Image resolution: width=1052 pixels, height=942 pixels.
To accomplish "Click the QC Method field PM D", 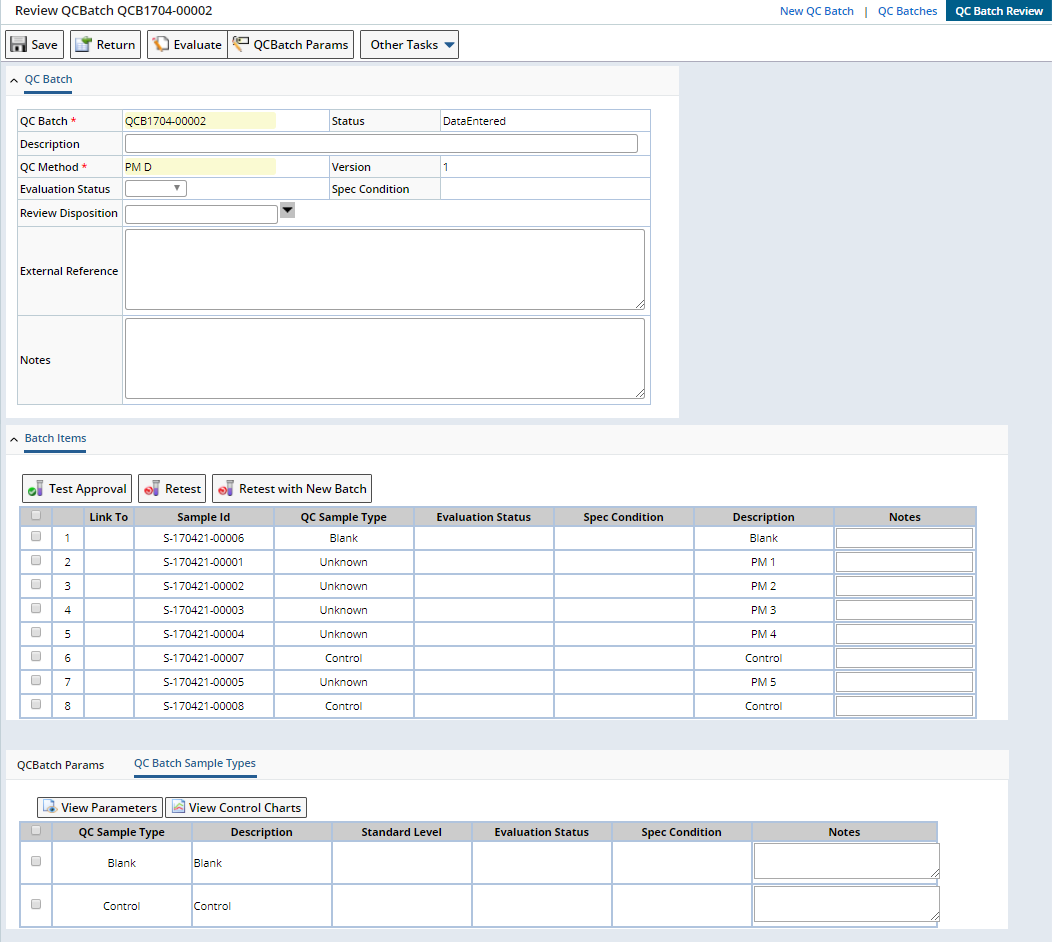I will 200,166.
